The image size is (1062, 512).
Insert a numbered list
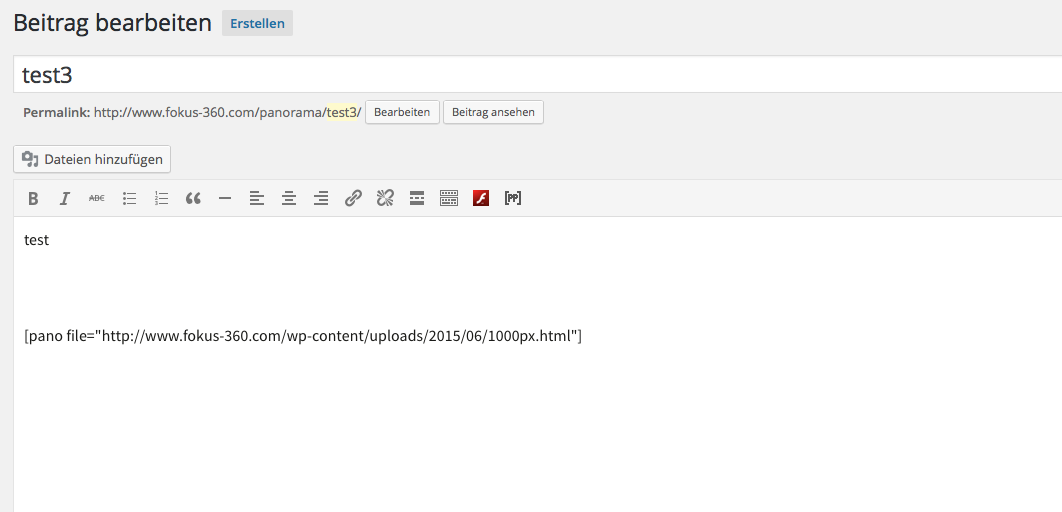coord(161,199)
